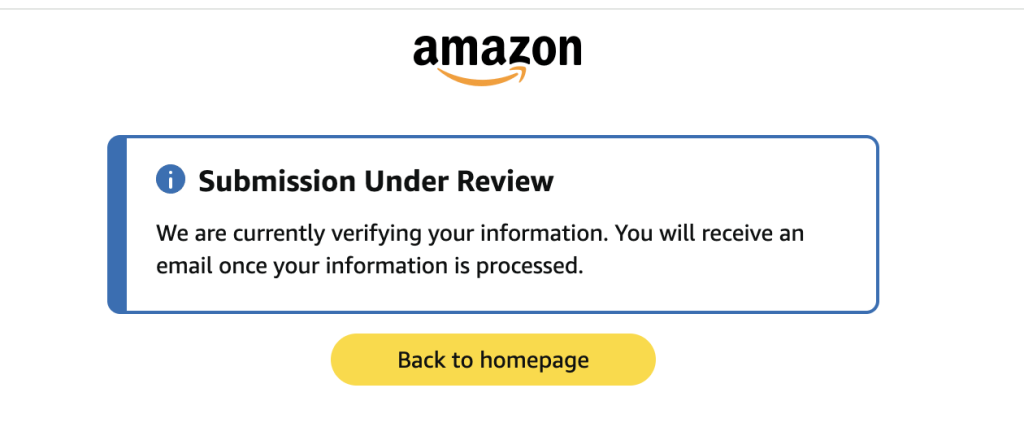
Task: Click the verification message paragraph
Action: (x=480, y=250)
